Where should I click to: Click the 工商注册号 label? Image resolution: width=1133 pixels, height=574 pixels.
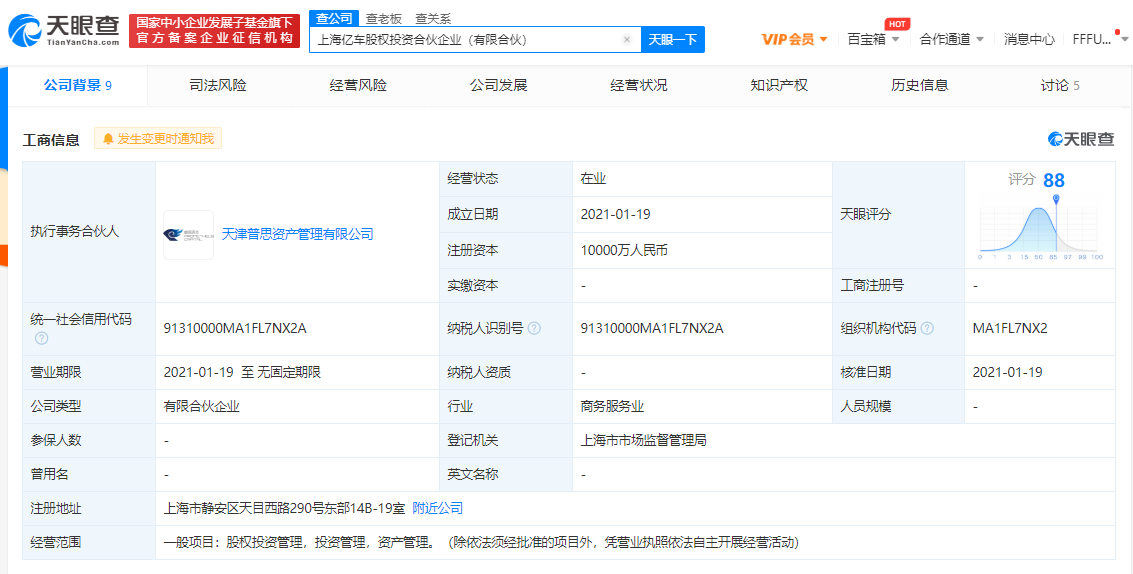(x=873, y=286)
